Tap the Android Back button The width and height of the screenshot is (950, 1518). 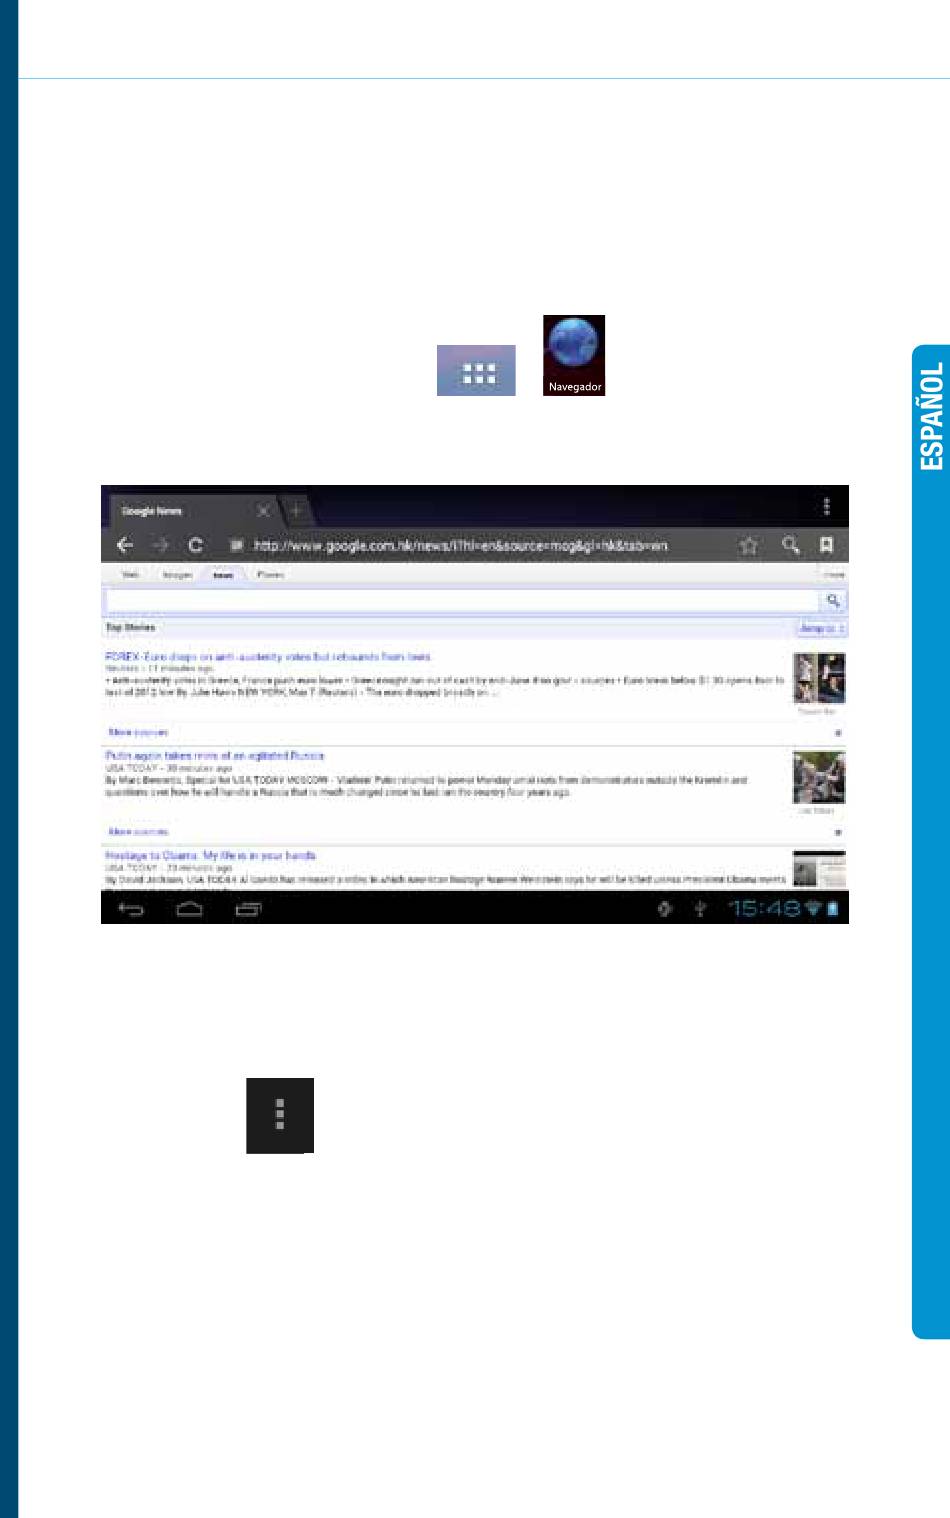tap(132, 908)
